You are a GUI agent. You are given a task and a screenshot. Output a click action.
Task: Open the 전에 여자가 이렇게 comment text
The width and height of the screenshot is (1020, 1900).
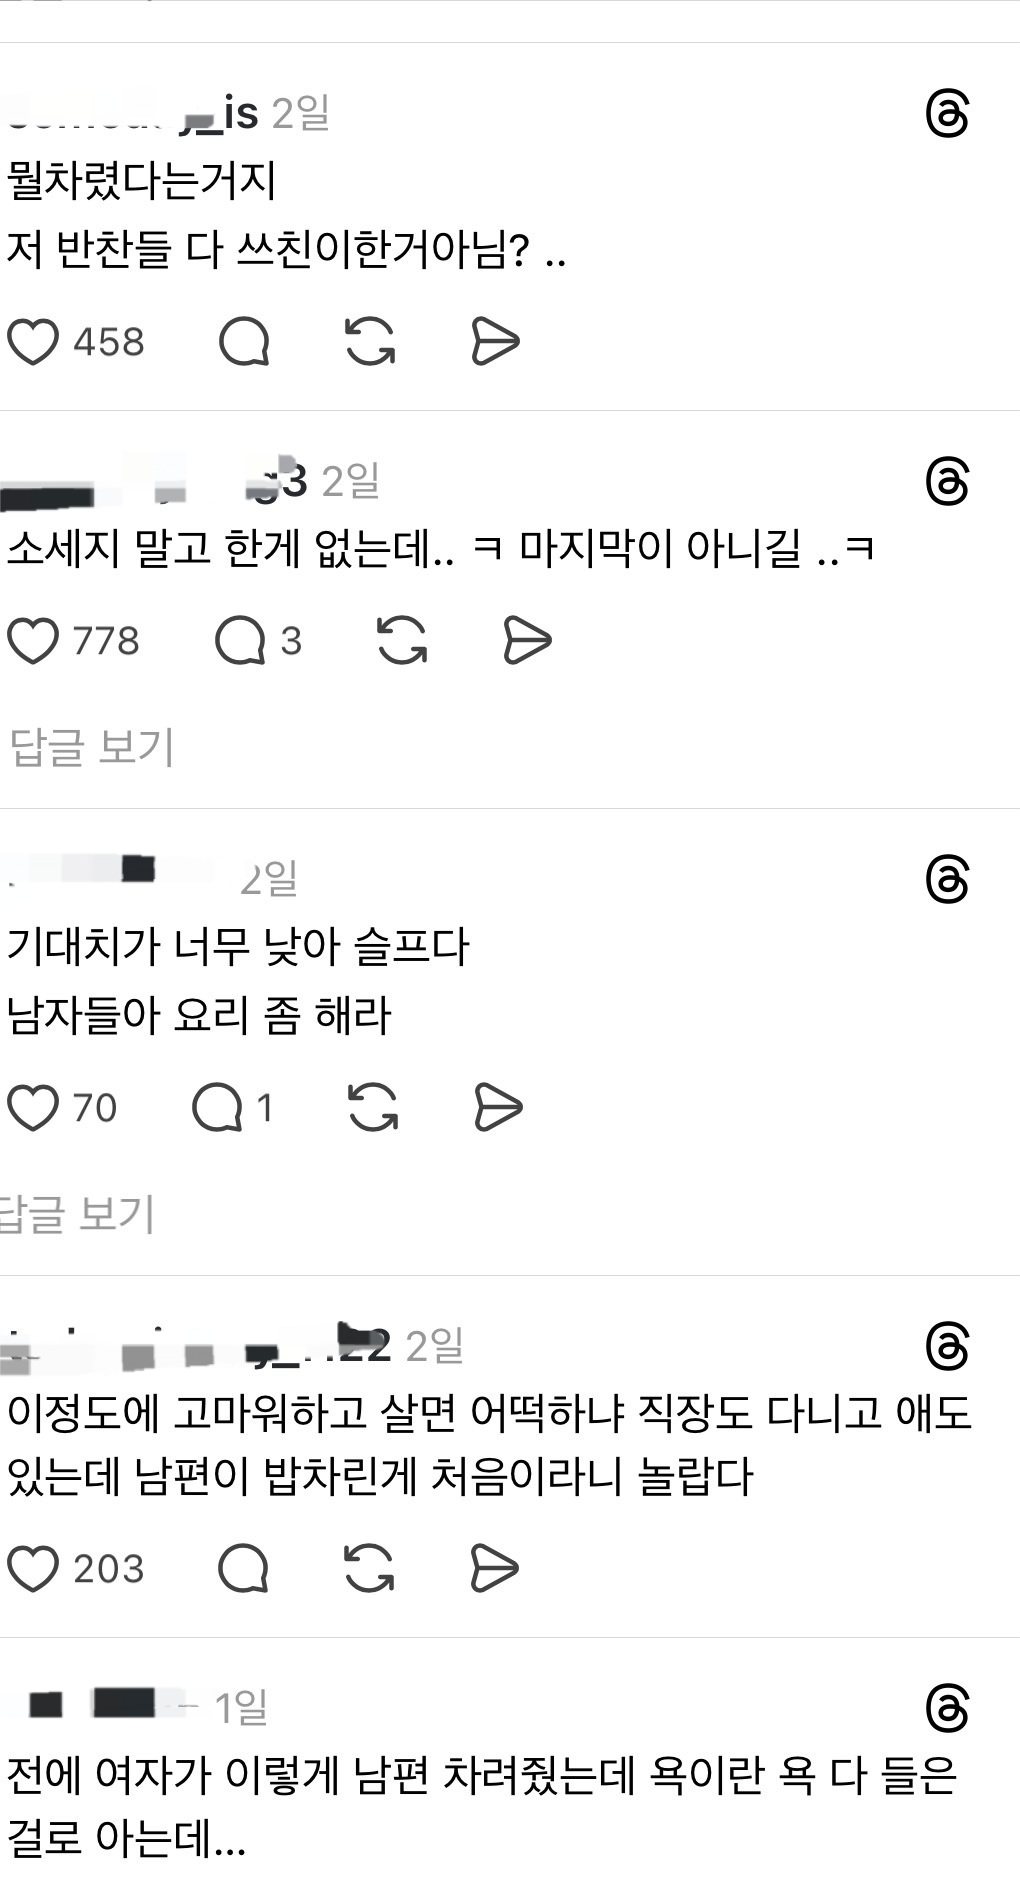tap(482, 1808)
